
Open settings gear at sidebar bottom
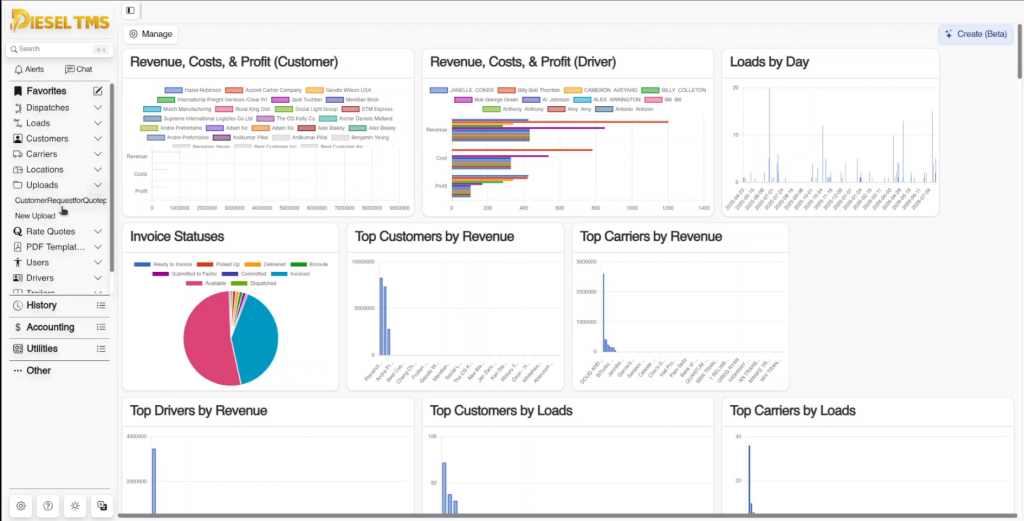[21, 506]
